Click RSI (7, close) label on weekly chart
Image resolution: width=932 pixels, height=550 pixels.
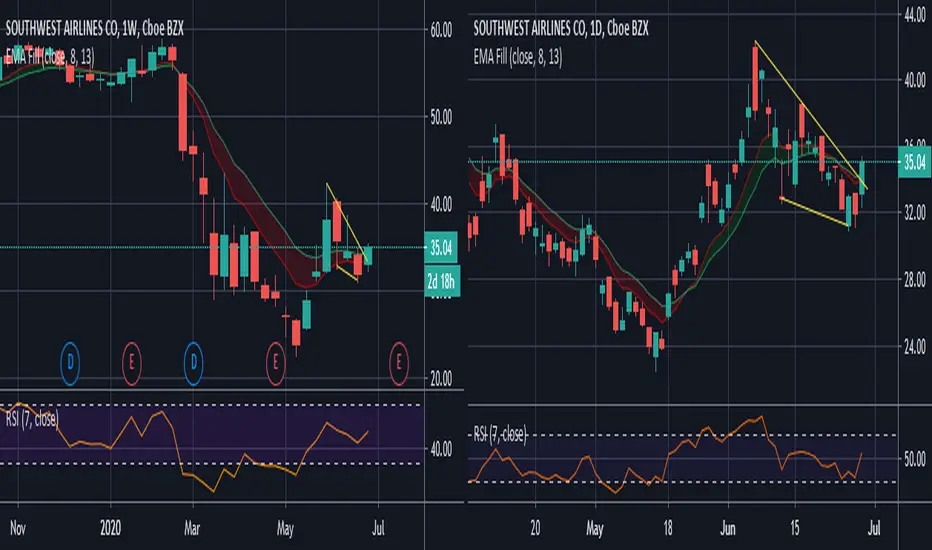pos(32,419)
